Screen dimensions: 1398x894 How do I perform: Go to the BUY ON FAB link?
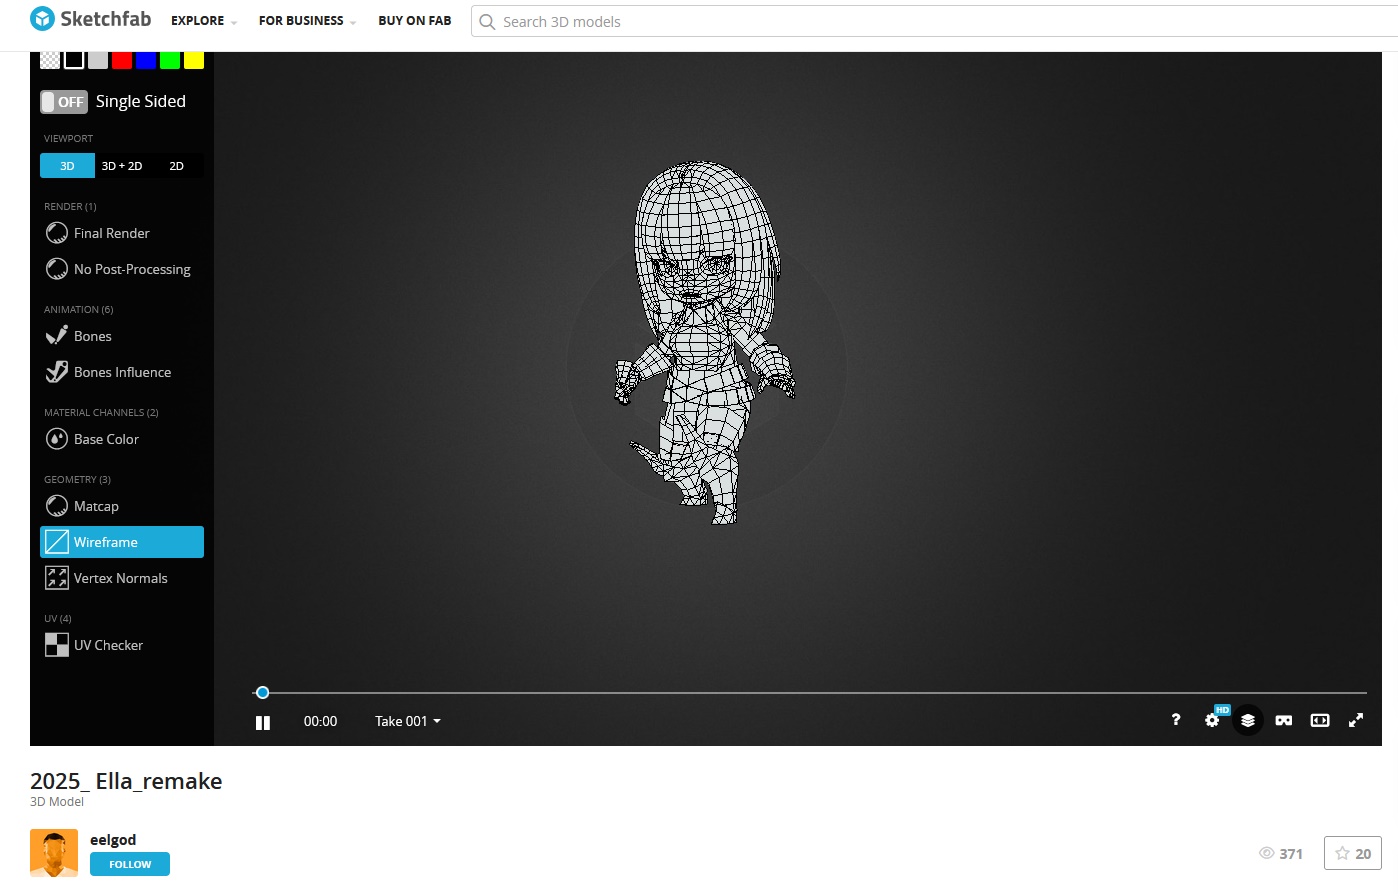[x=415, y=21]
